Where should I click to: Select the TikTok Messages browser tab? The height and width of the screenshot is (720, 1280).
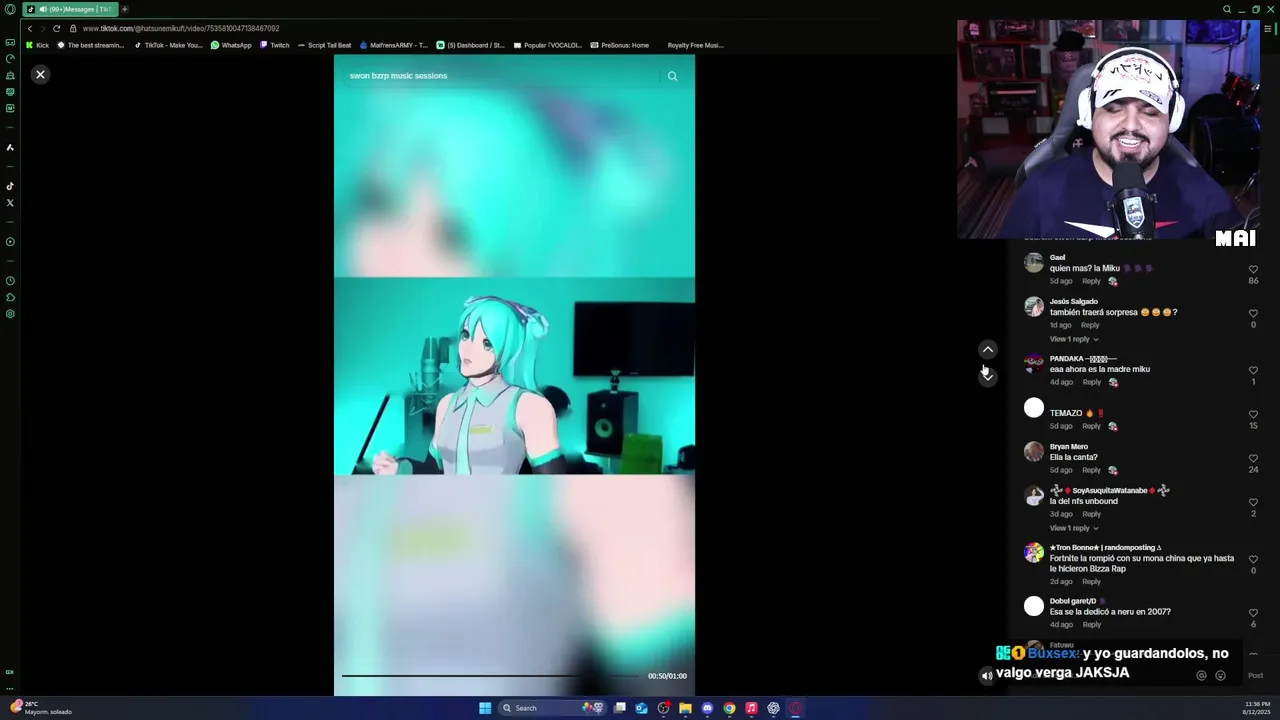pos(70,9)
